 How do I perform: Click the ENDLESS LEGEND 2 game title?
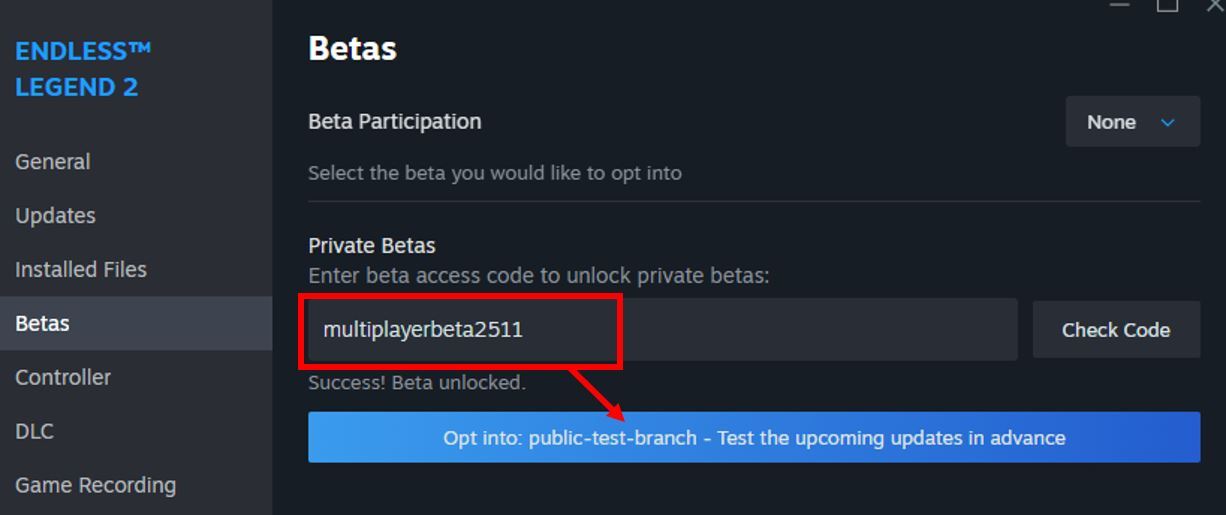(83, 69)
